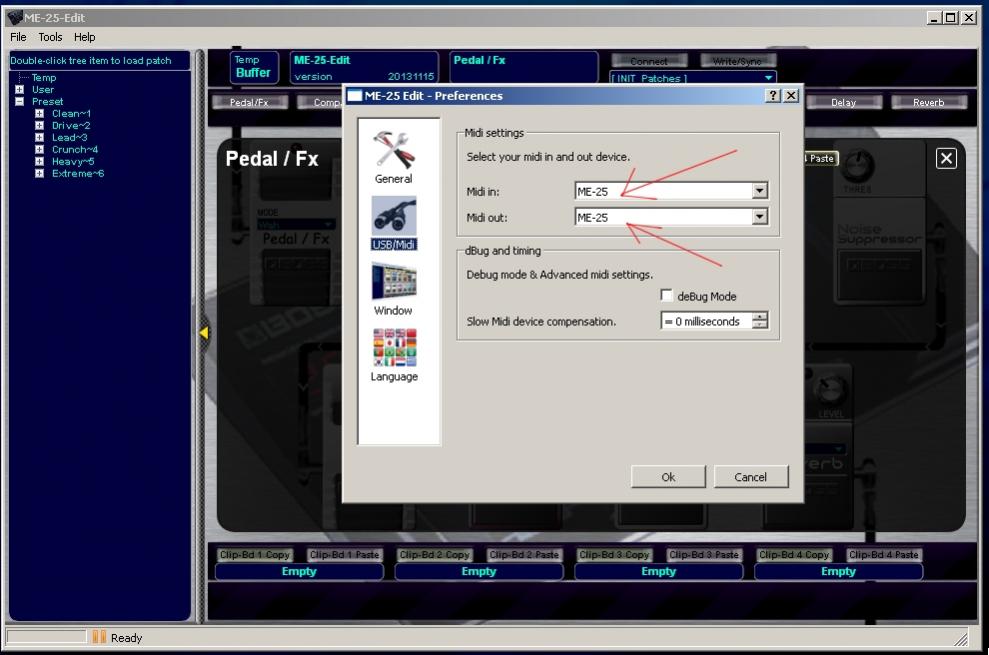Expand the Clean~1 preset group

click(x=39, y=114)
